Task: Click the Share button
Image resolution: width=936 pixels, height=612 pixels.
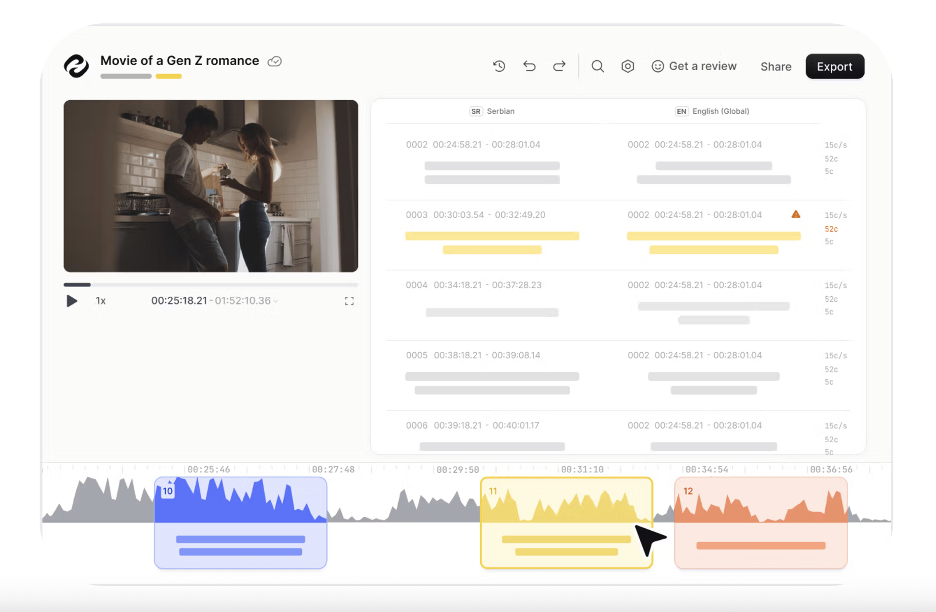Action: [x=775, y=67]
